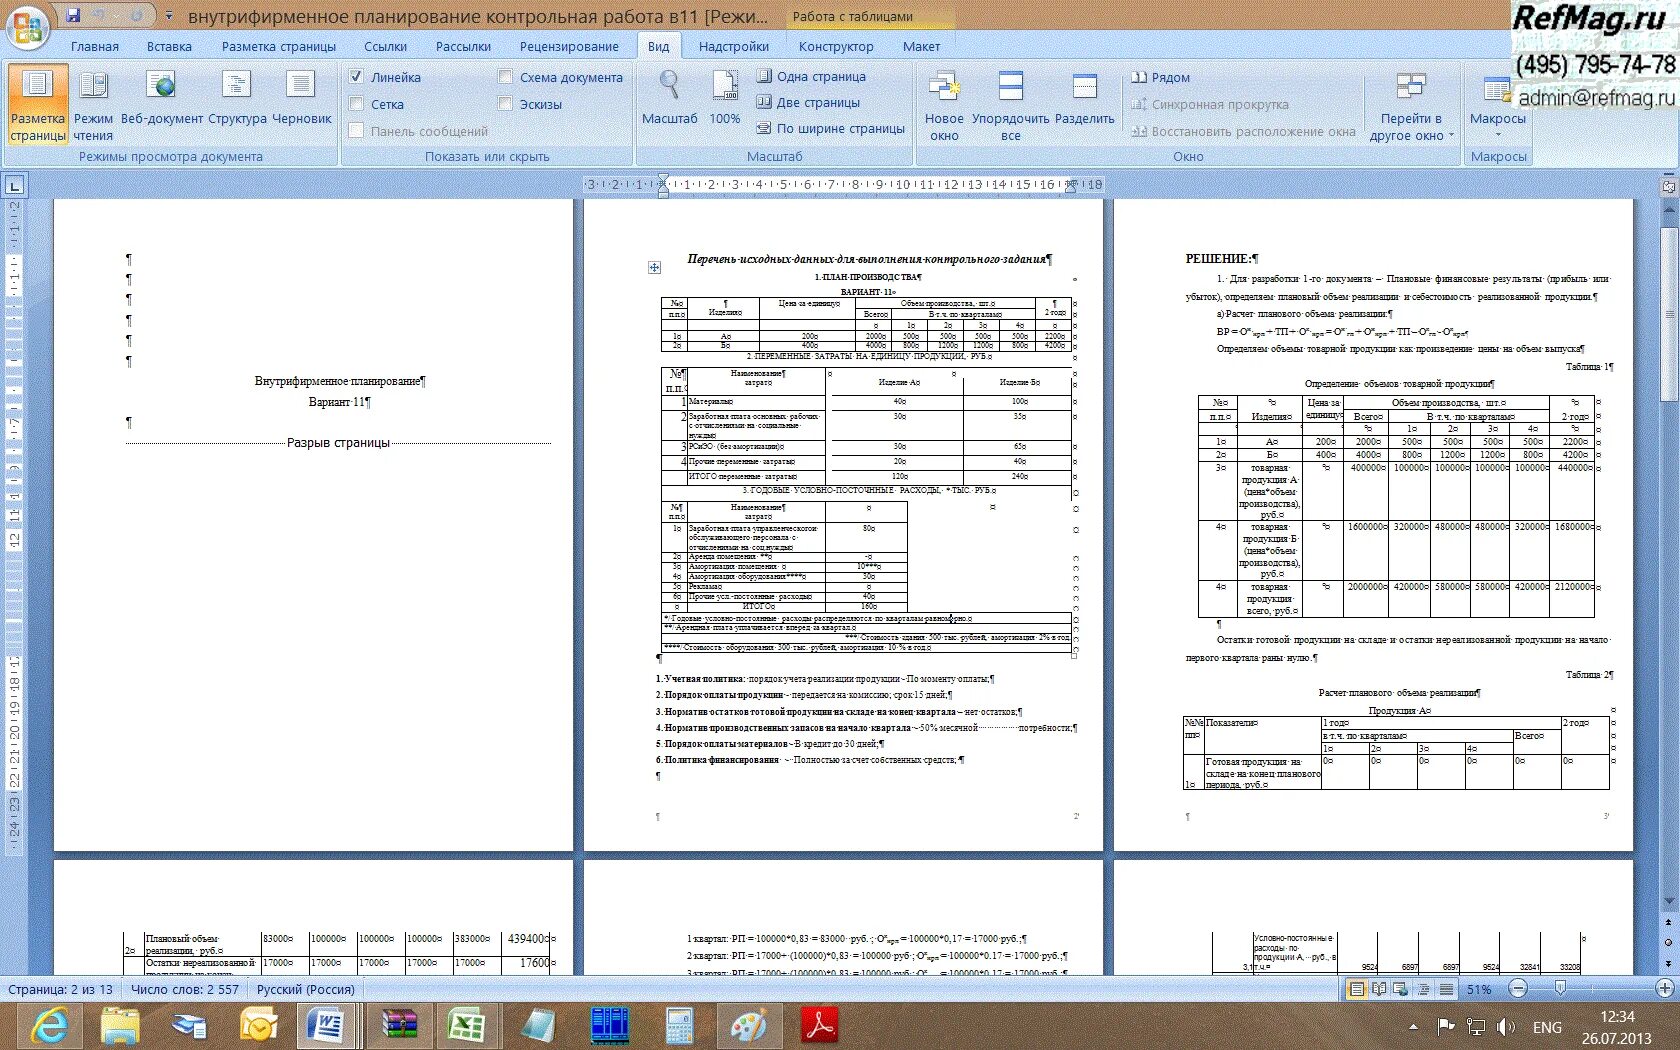The image size is (1680, 1050).
Task: Zoom out with the minus button
Action: pos(1518,989)
